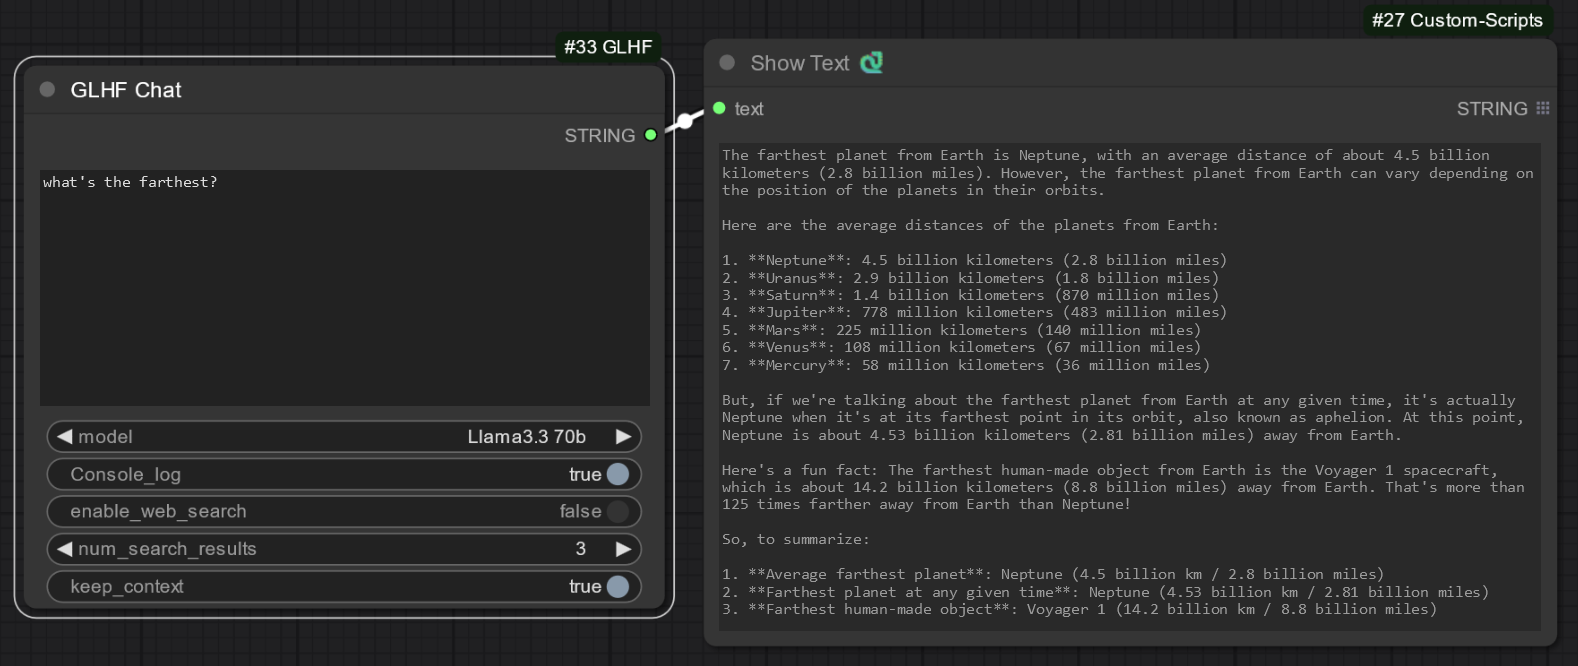The image size is (1578, 666).
Task: Click the STRING output label on GLHF Chat
Action: 600,135
